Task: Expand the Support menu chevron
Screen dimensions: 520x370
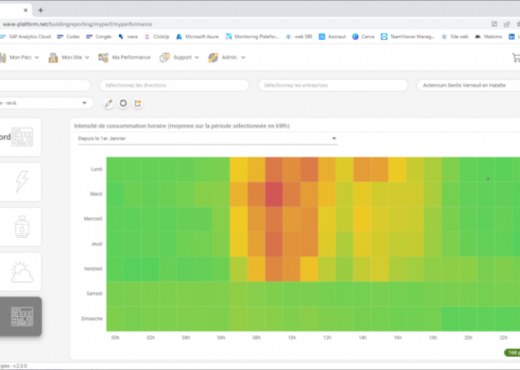Action: (x=197, y=58)
